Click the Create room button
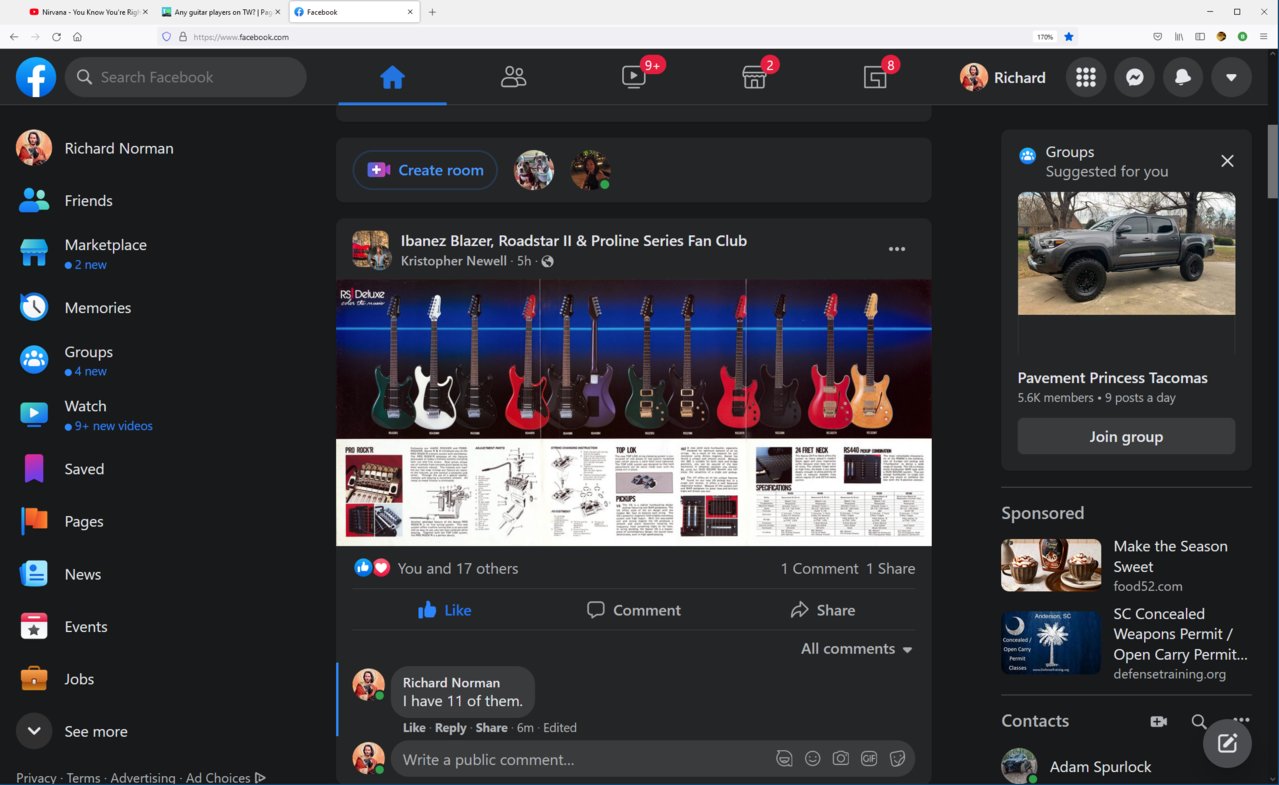 pos(425,170)
